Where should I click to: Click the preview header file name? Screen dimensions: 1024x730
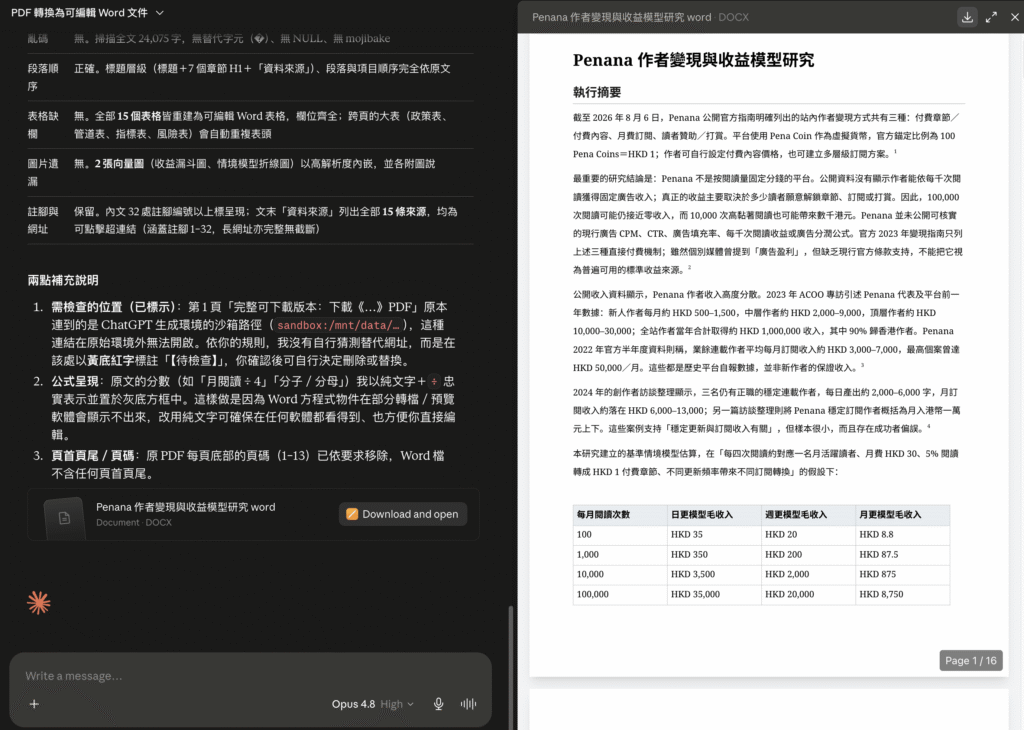621,17
